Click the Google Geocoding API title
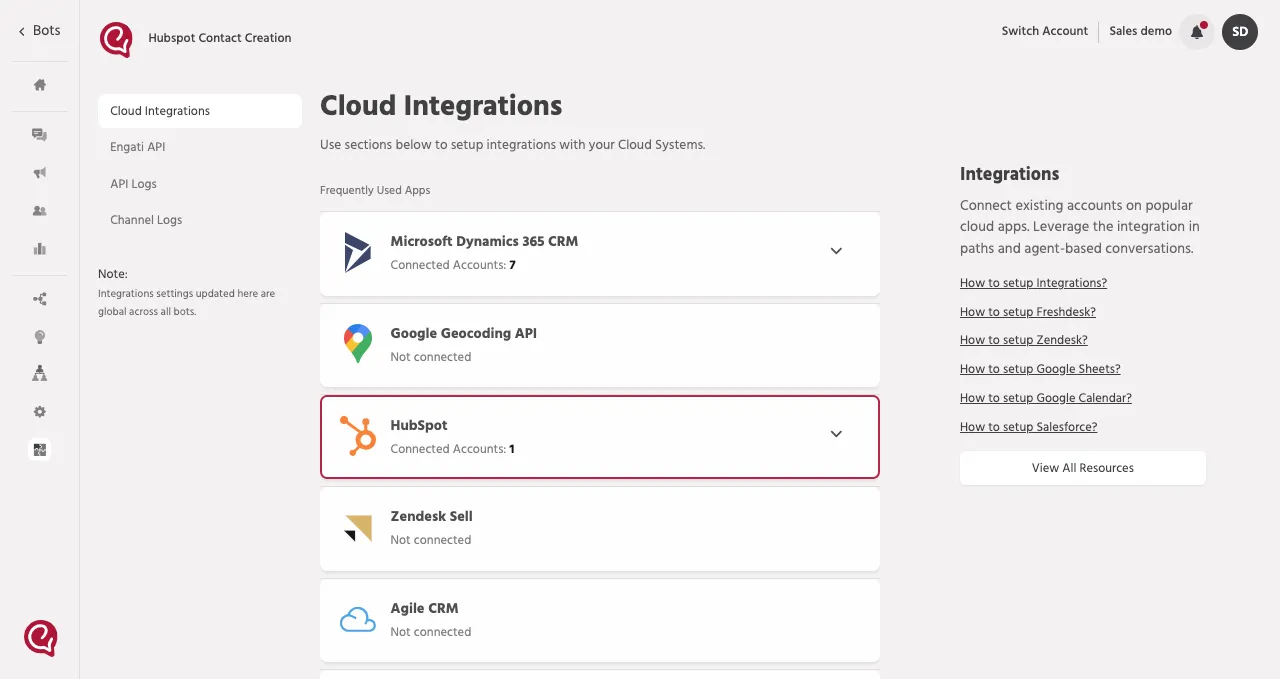 point(463,333)
